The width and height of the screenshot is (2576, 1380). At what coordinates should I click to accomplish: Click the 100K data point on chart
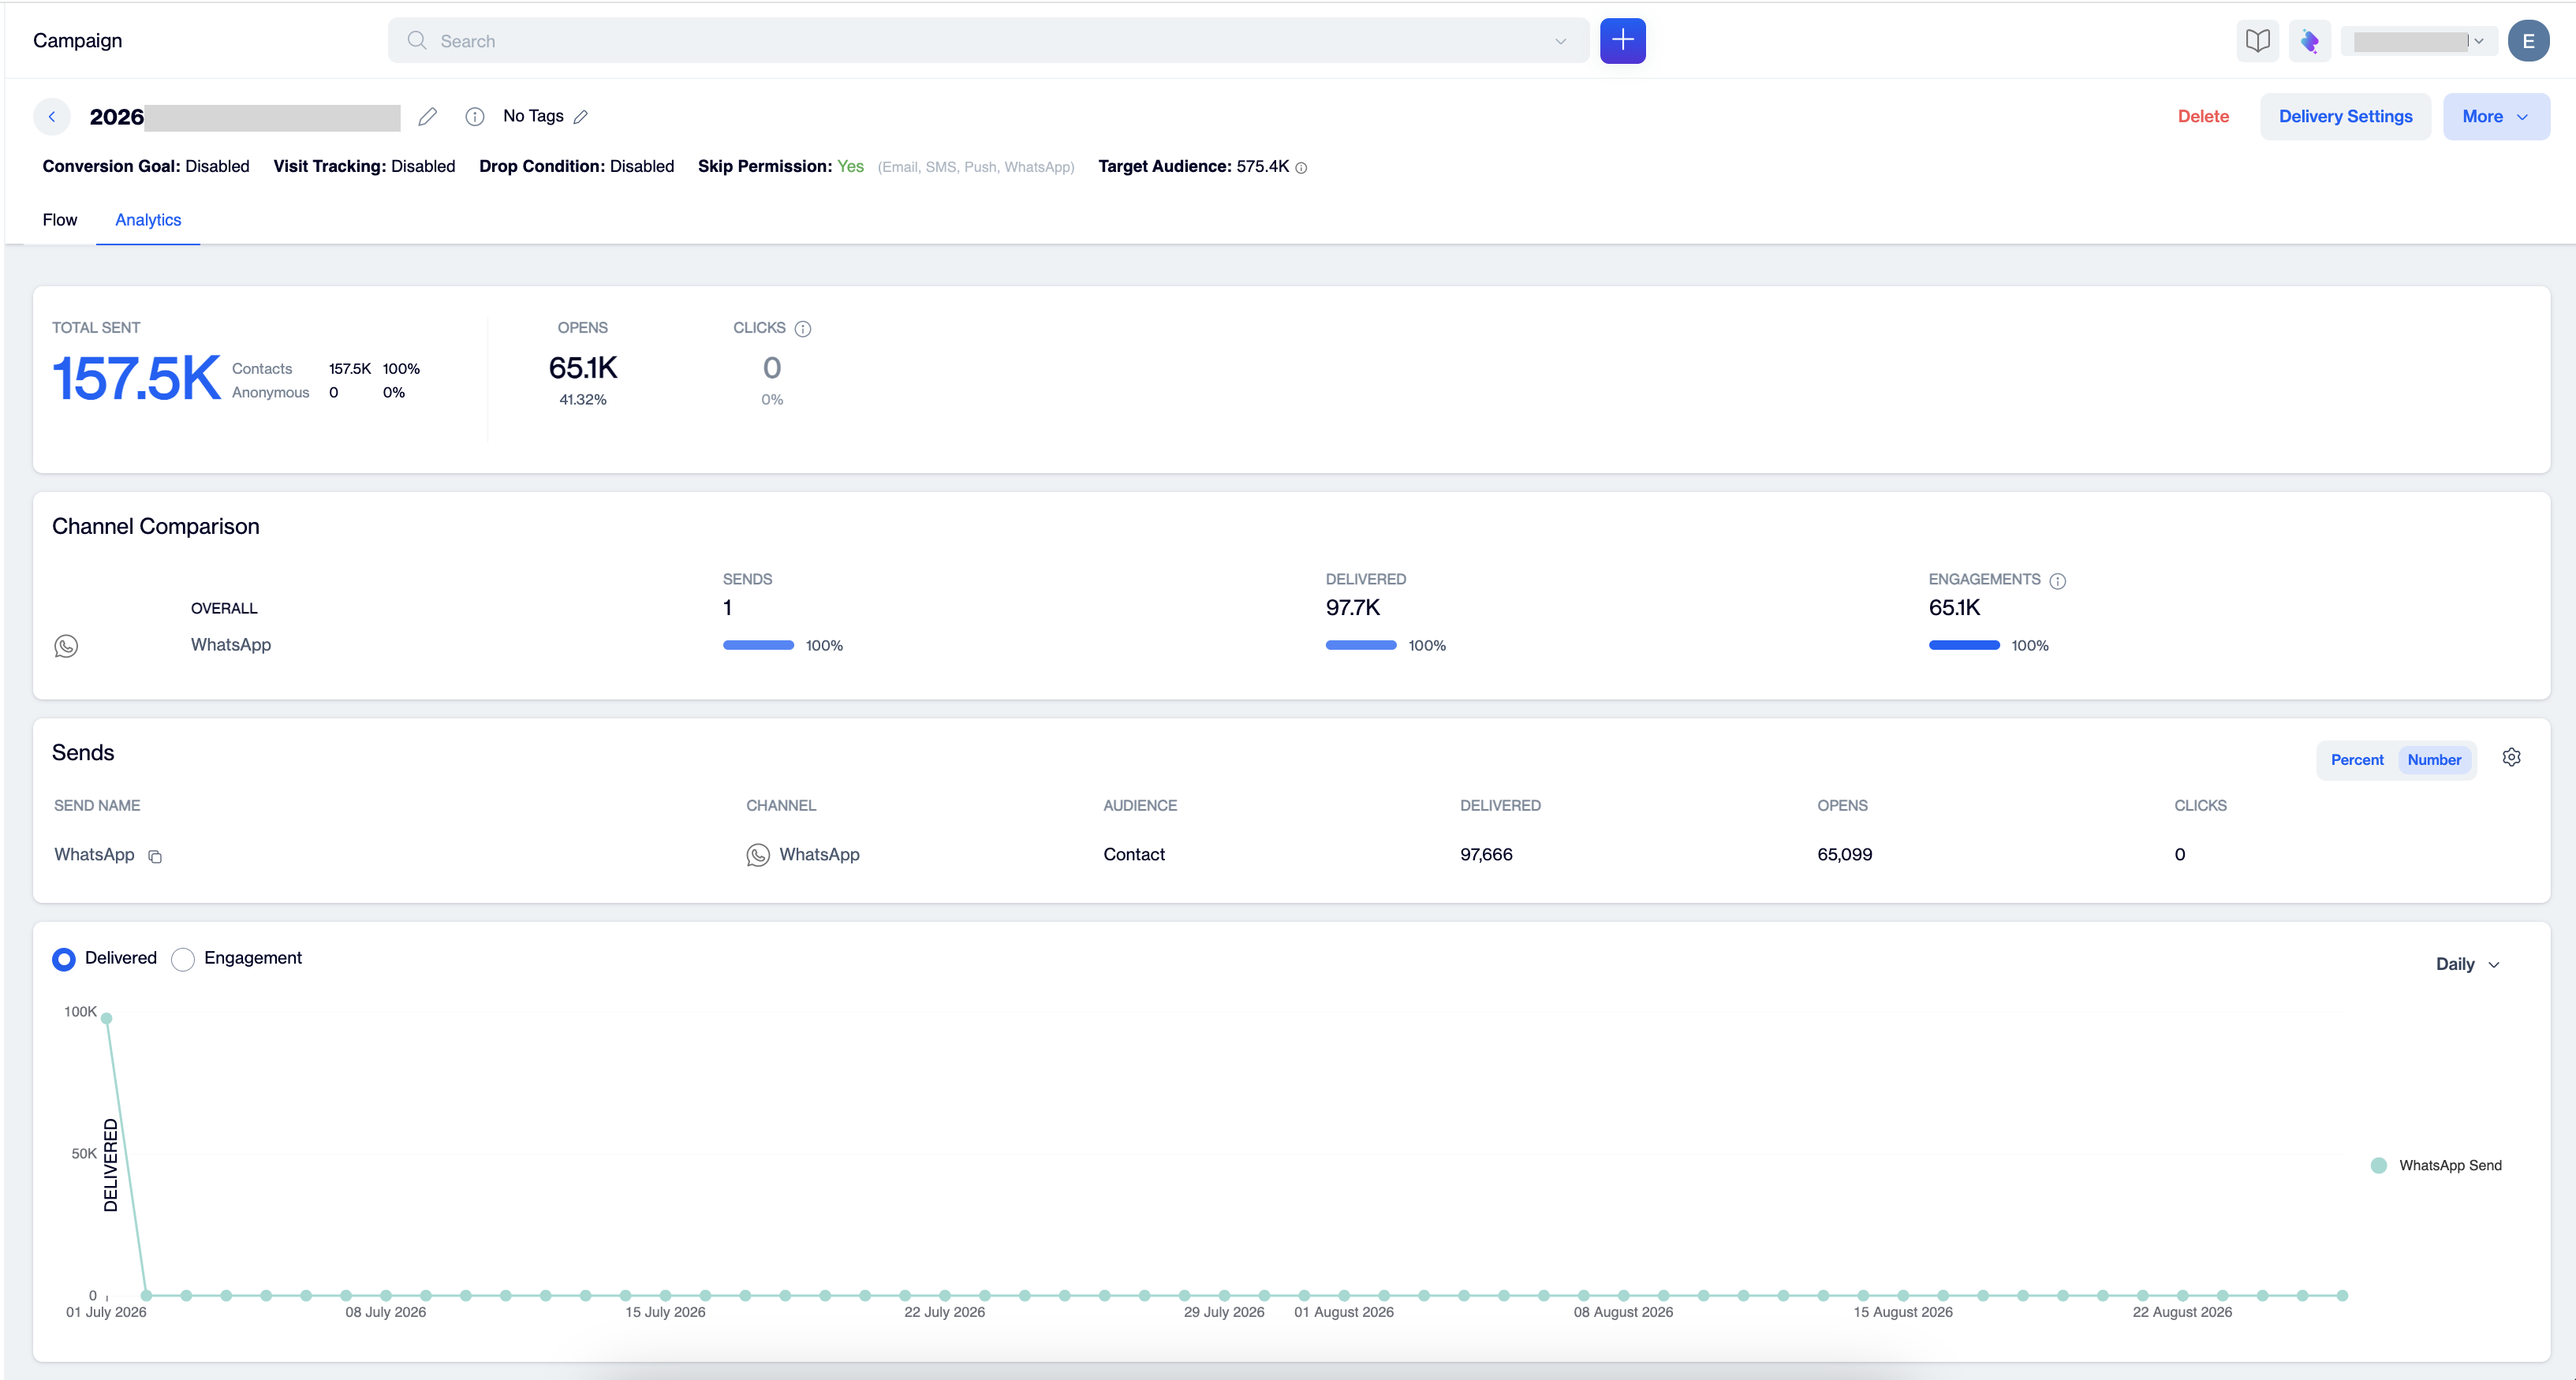click(106, 1018)
